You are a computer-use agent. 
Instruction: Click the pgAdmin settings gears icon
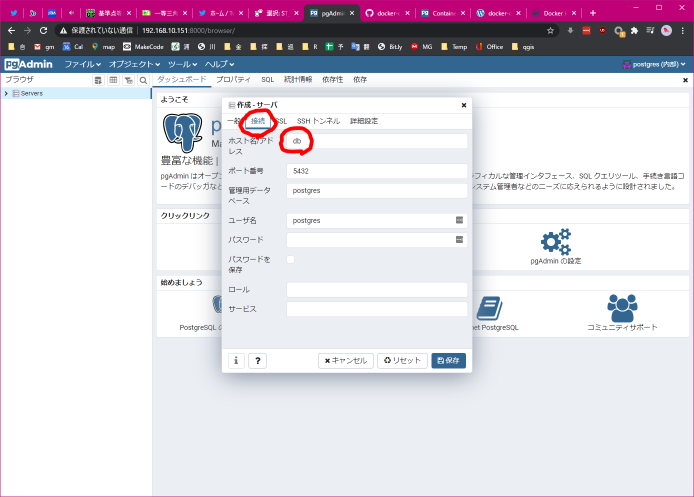(555, 241)
